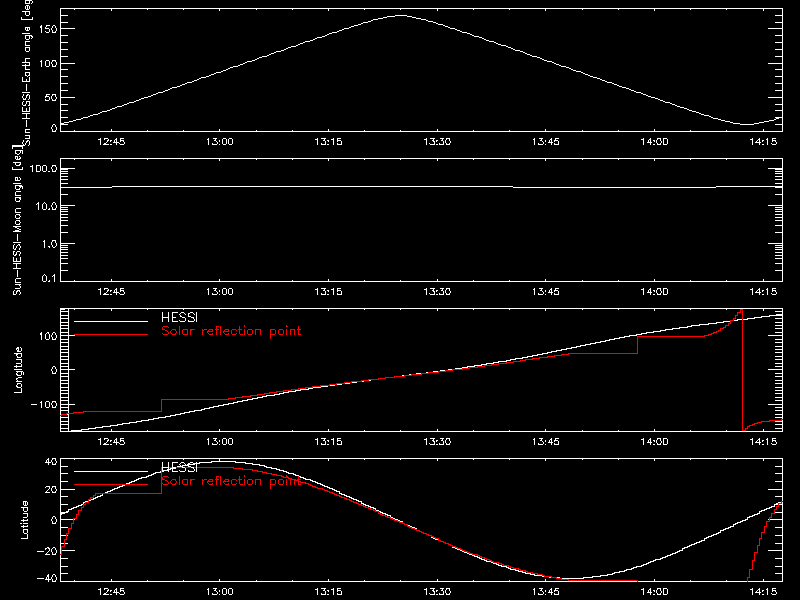800x600 pixels.
Task: Click the Longitude axis label
Action: coord(18,370)
